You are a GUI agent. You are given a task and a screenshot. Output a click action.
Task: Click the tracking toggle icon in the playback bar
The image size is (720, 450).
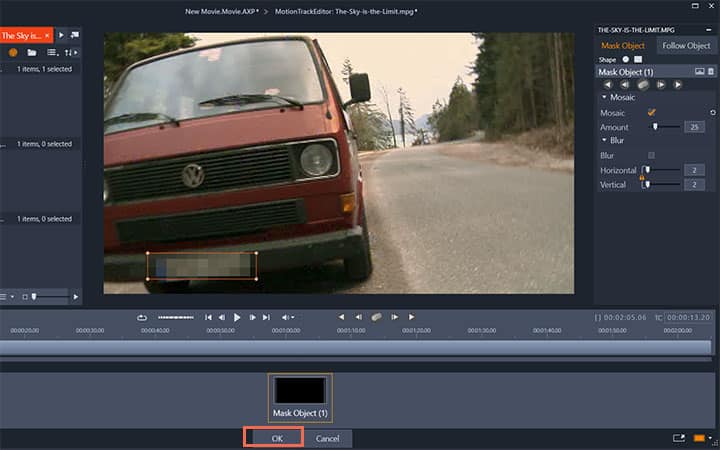pos(376,317)
